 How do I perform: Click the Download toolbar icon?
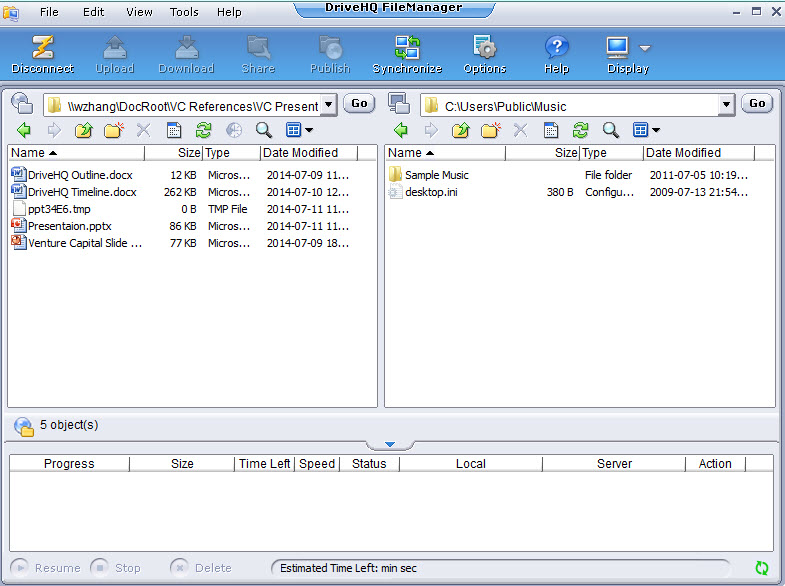186,54
